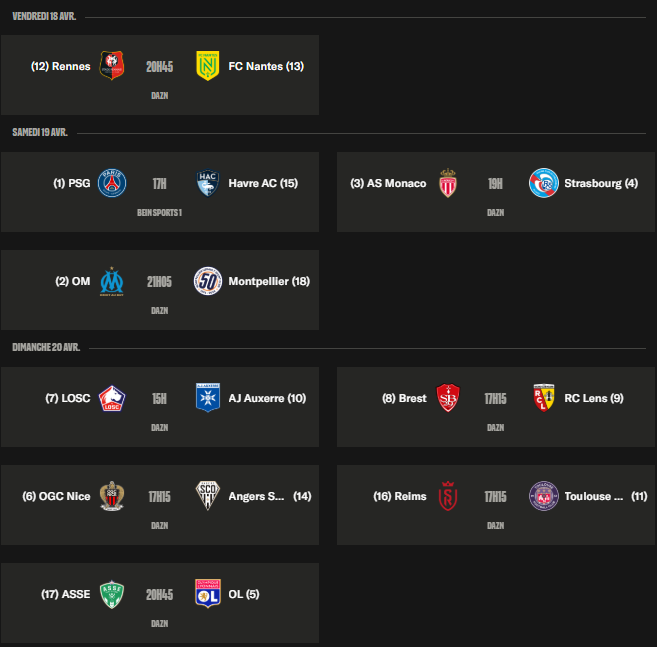Image resolution: width=657 pixels, height=647 pixels.
Task: Click BEIN SPORTS 1 broadcaster label
Action: (159, 213)
